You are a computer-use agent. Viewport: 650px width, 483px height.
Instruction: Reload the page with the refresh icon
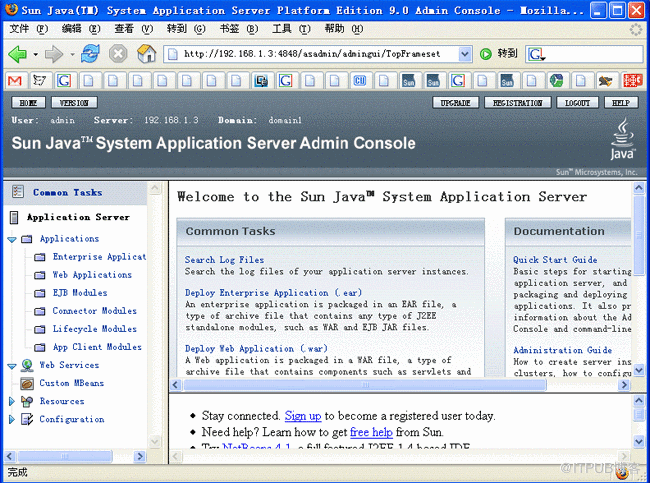(x=90, y=54)
